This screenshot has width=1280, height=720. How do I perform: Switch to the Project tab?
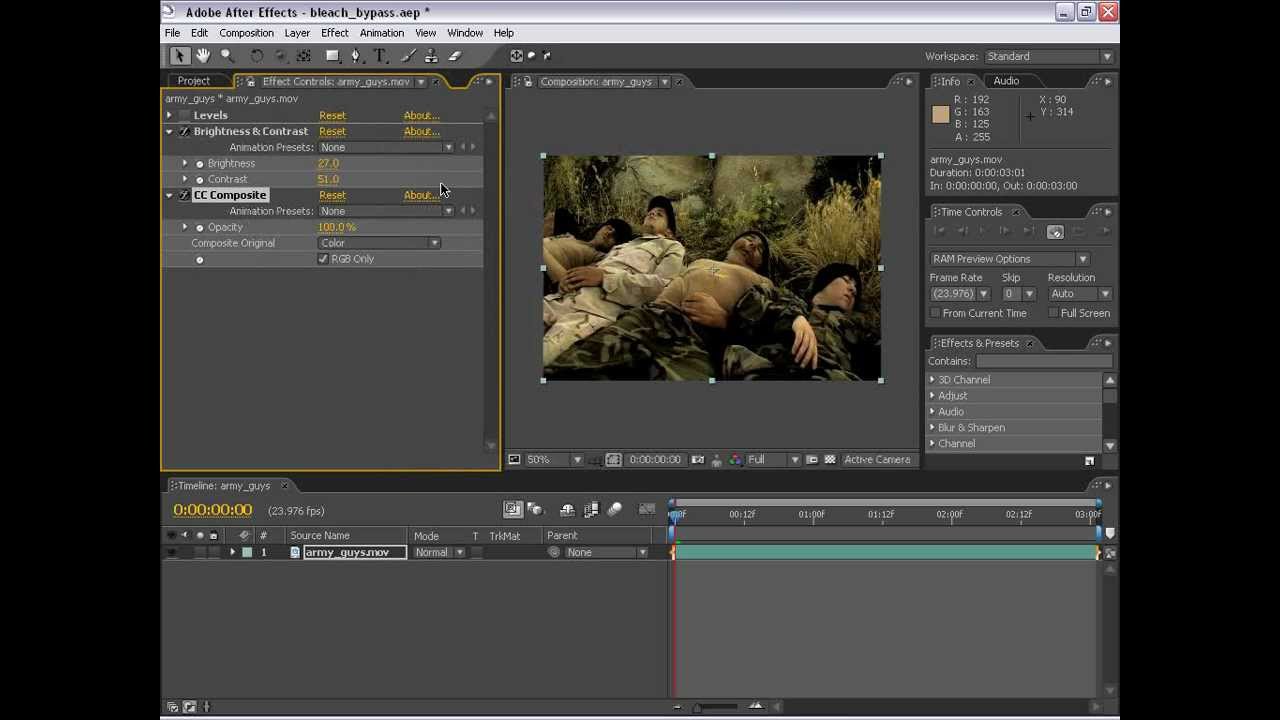[x=194, y=81]
